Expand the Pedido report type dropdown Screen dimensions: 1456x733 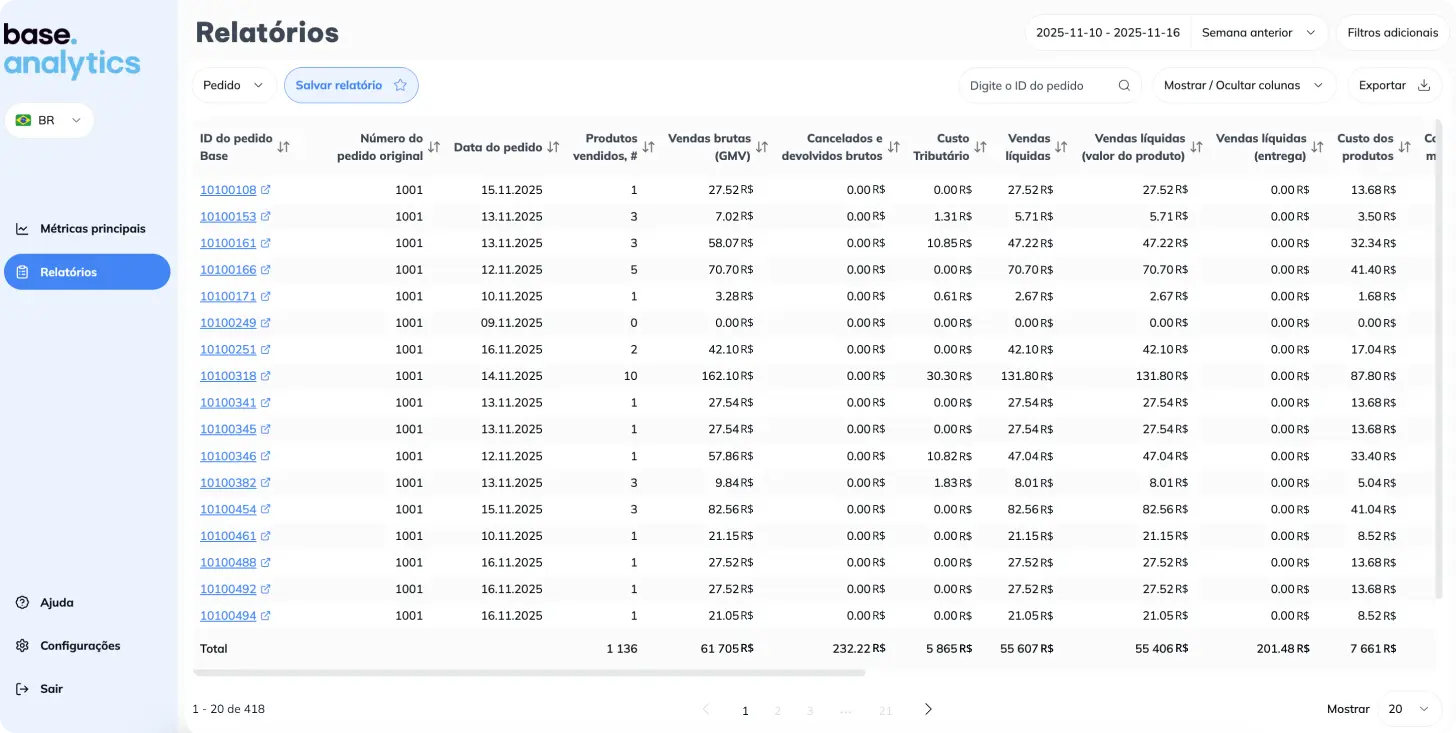(x=233, y=86)
